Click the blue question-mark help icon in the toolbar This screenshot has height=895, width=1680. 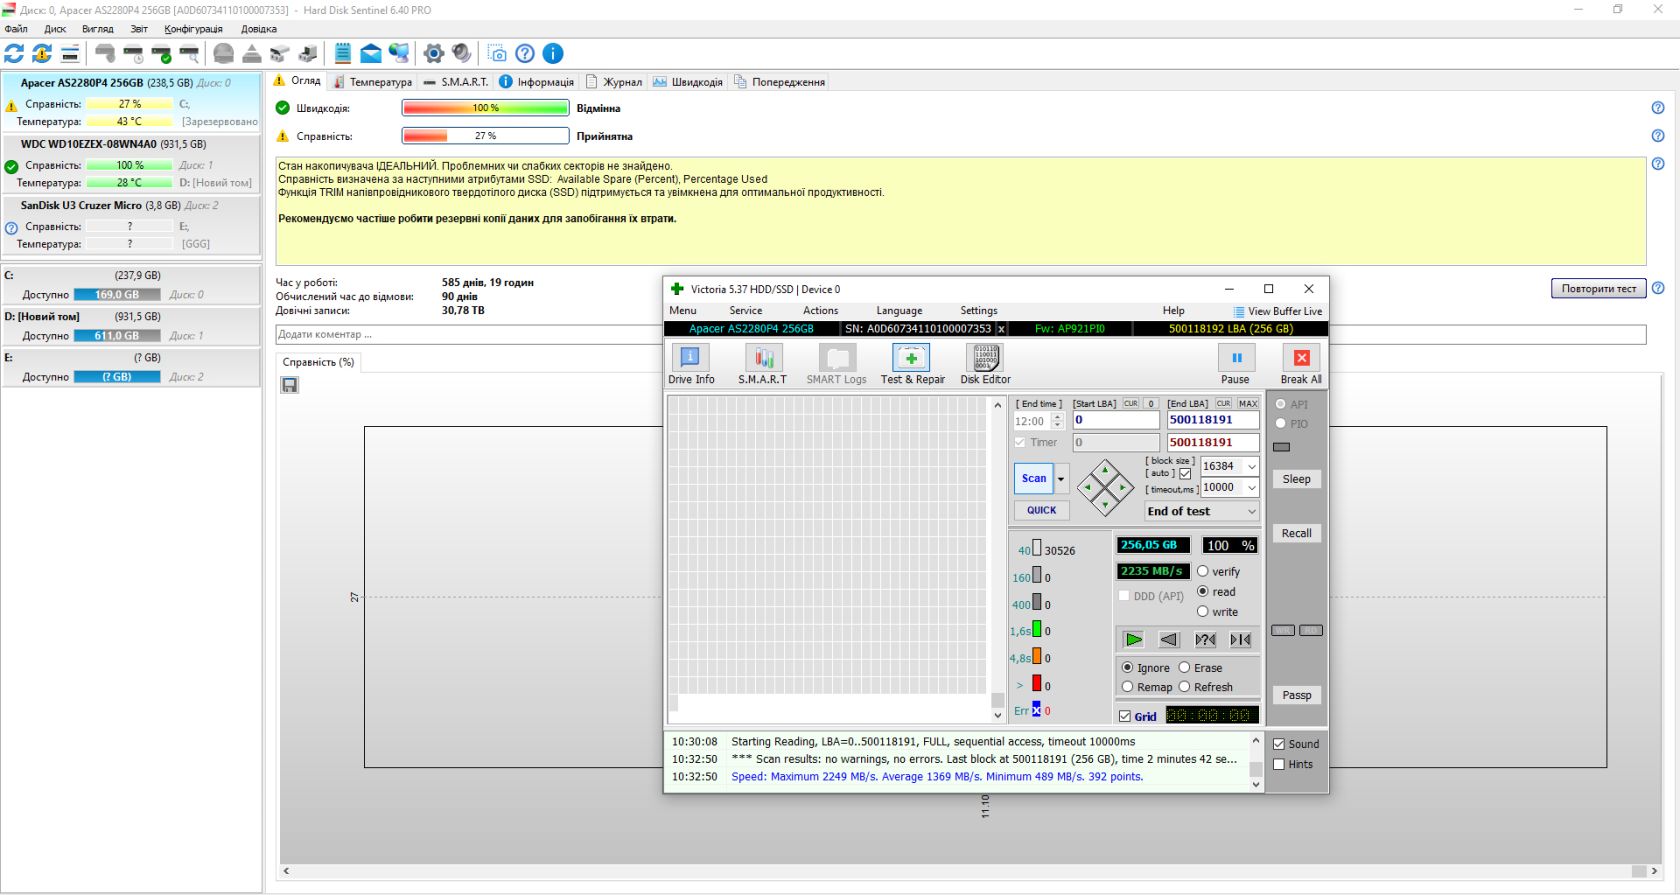pos(525,53)
